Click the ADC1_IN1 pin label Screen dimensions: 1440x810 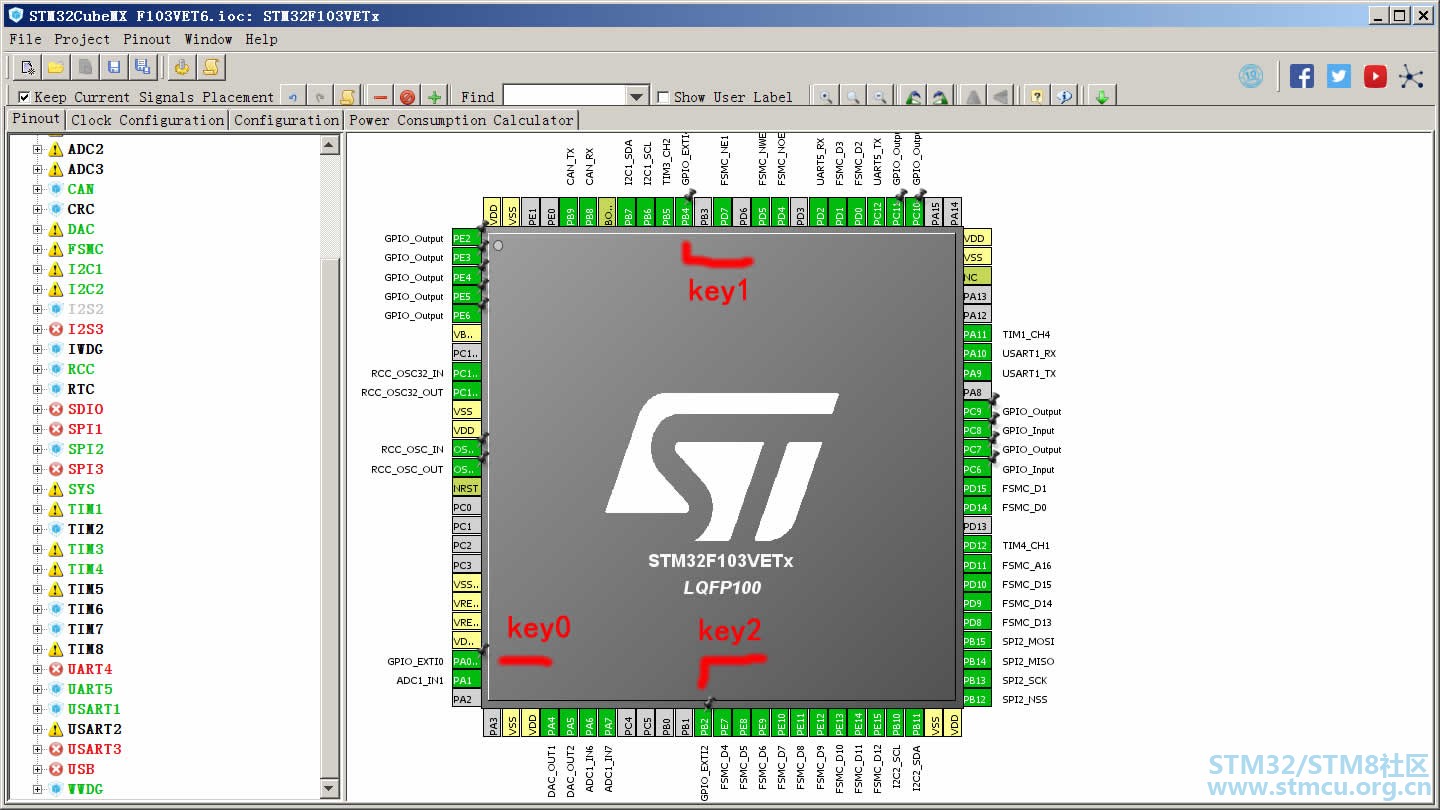click(x=420, y=681)
